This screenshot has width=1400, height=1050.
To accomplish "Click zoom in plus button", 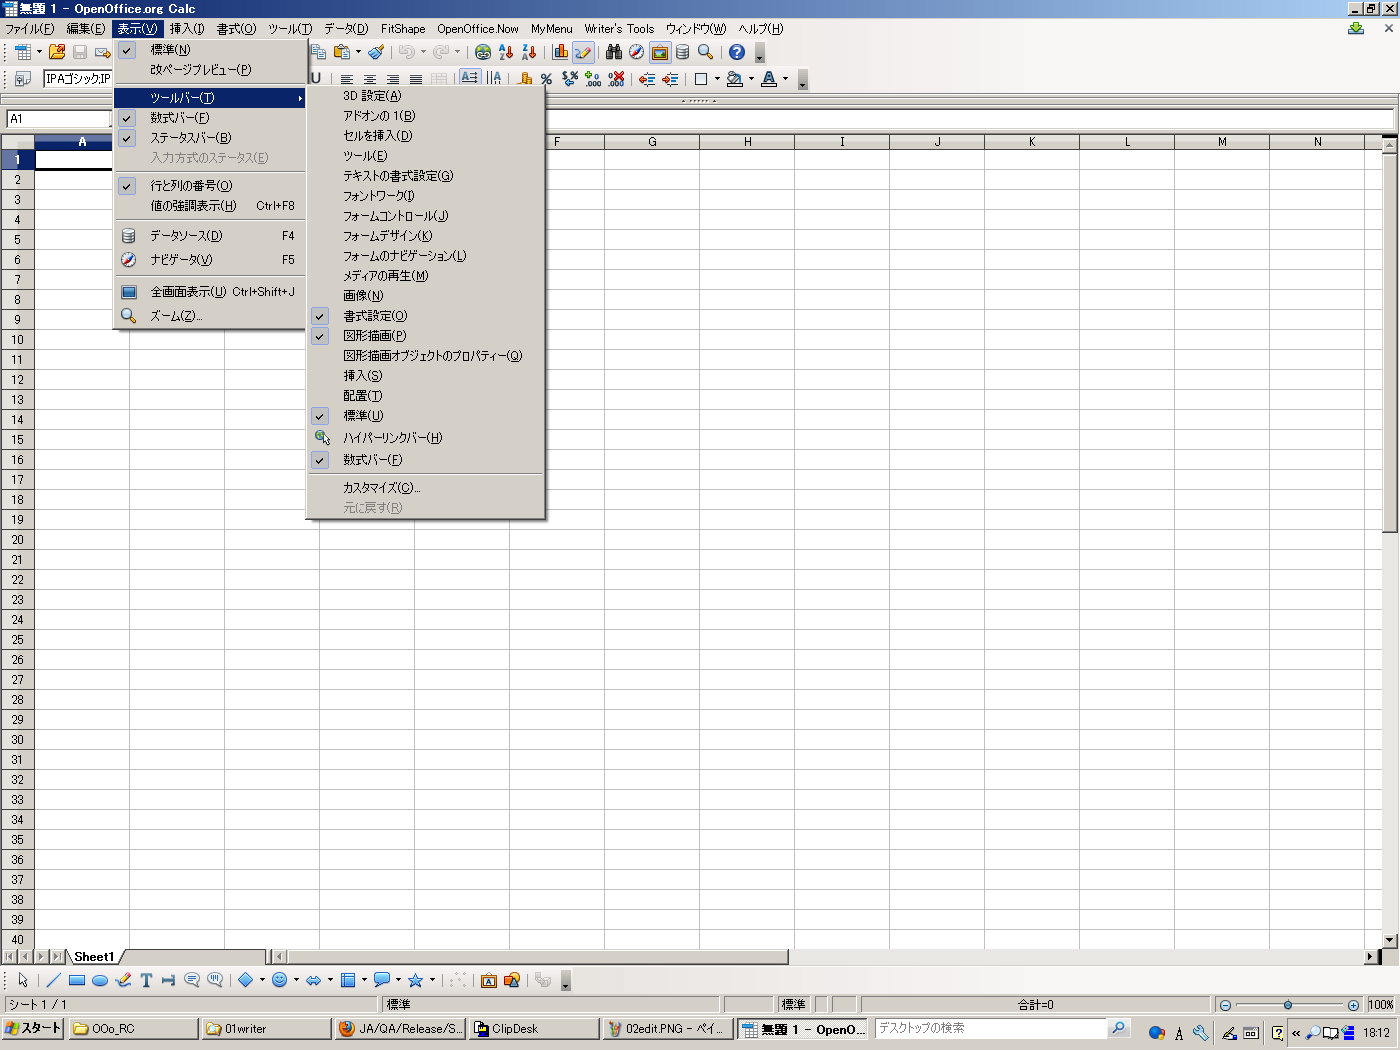I will pyautogui.click(x=1353, y=1005).
